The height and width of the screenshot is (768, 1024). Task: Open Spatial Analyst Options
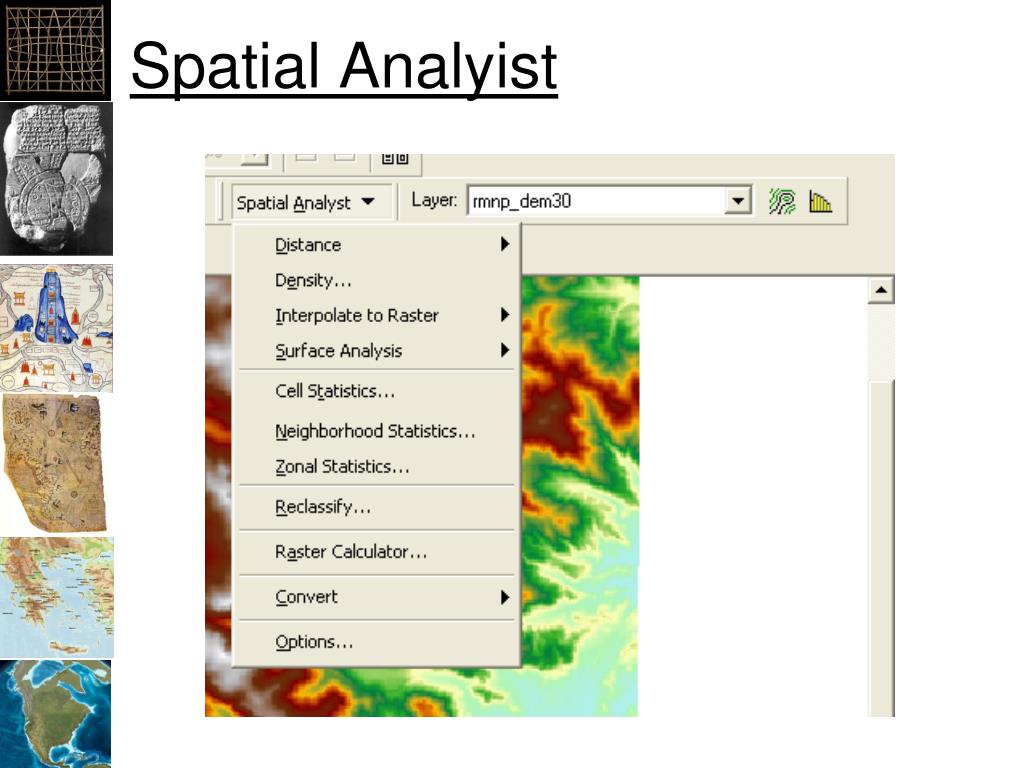[376, 642]
